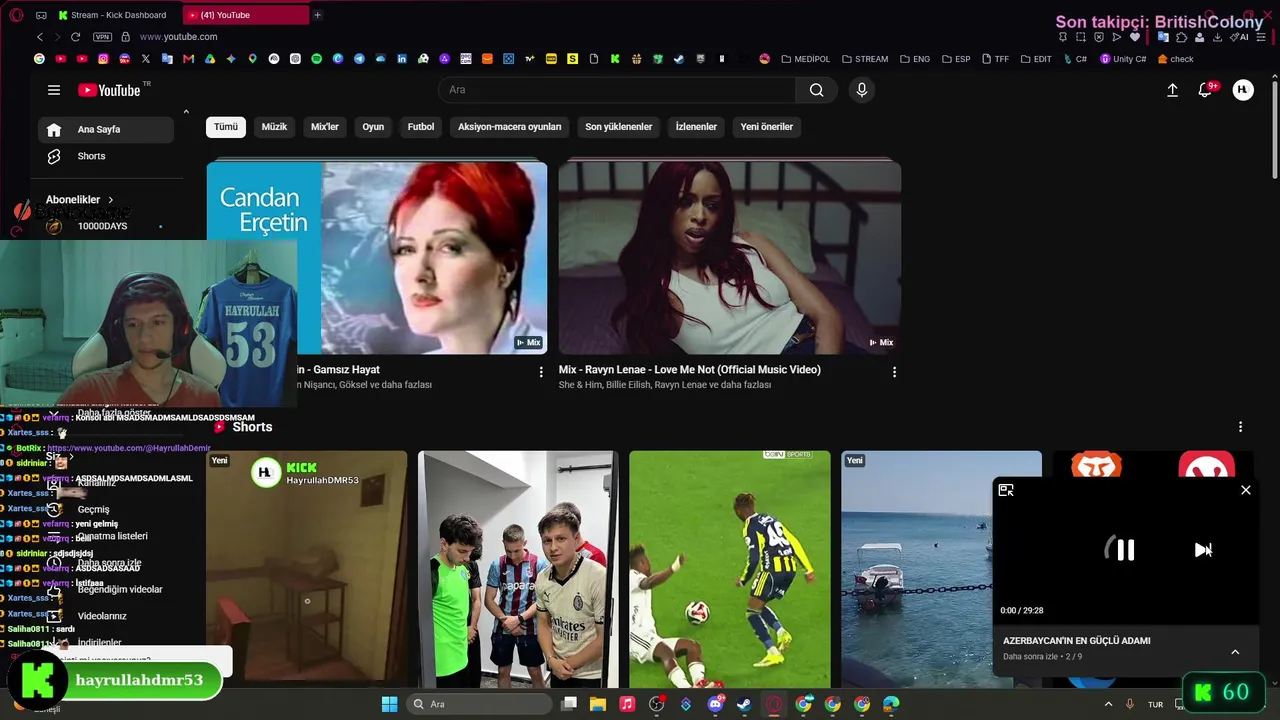
Task: Expand the miniplayer to full page
Action: [x=1006, y=490]
